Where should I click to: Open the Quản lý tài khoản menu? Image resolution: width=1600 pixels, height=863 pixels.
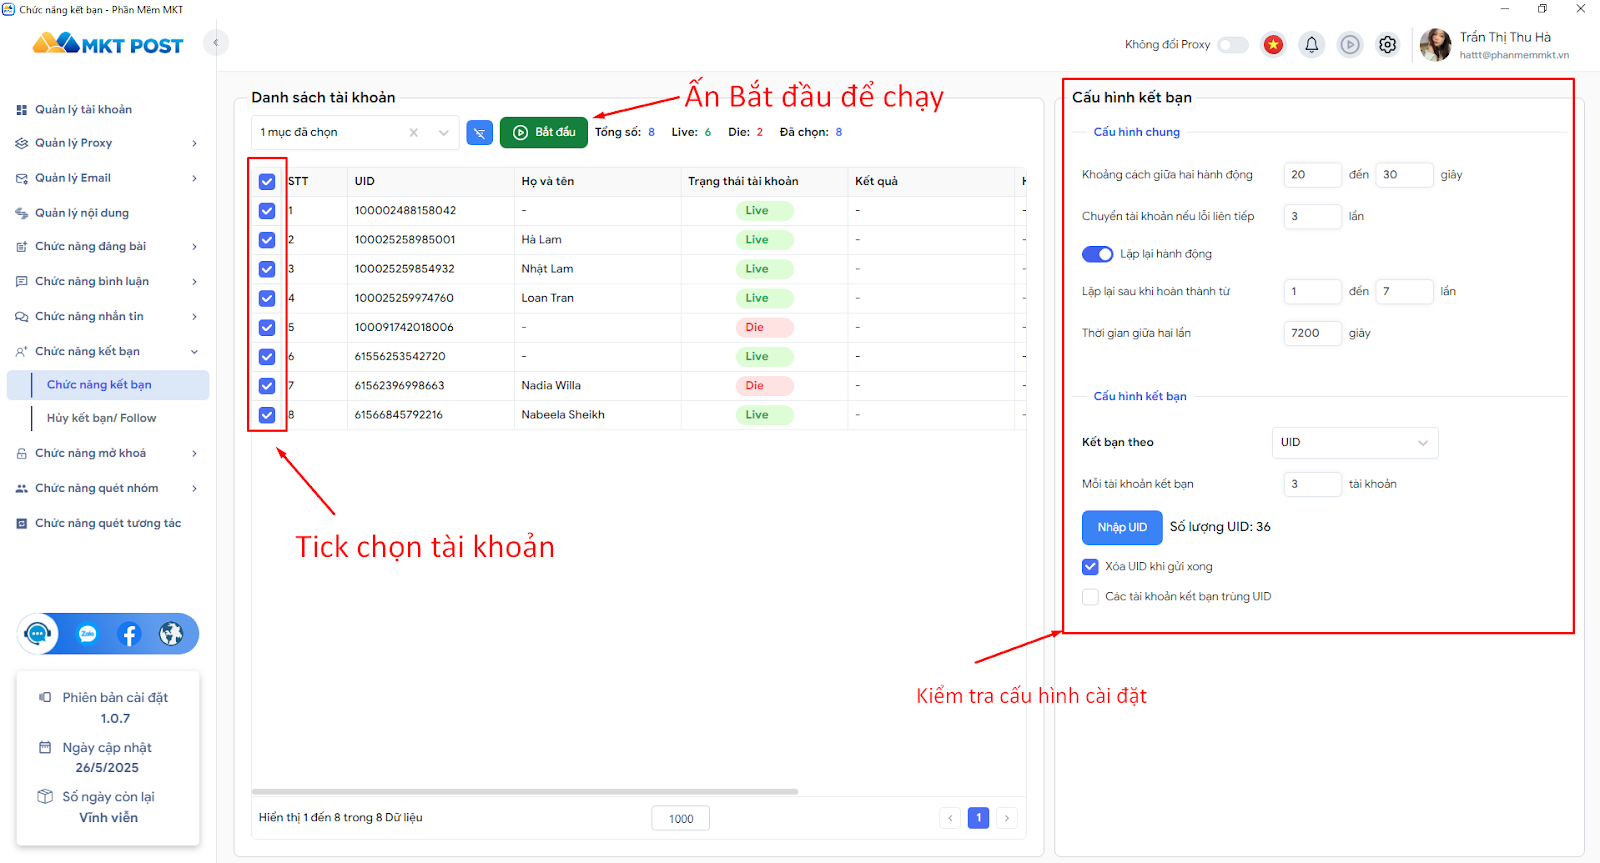point(108,110)
